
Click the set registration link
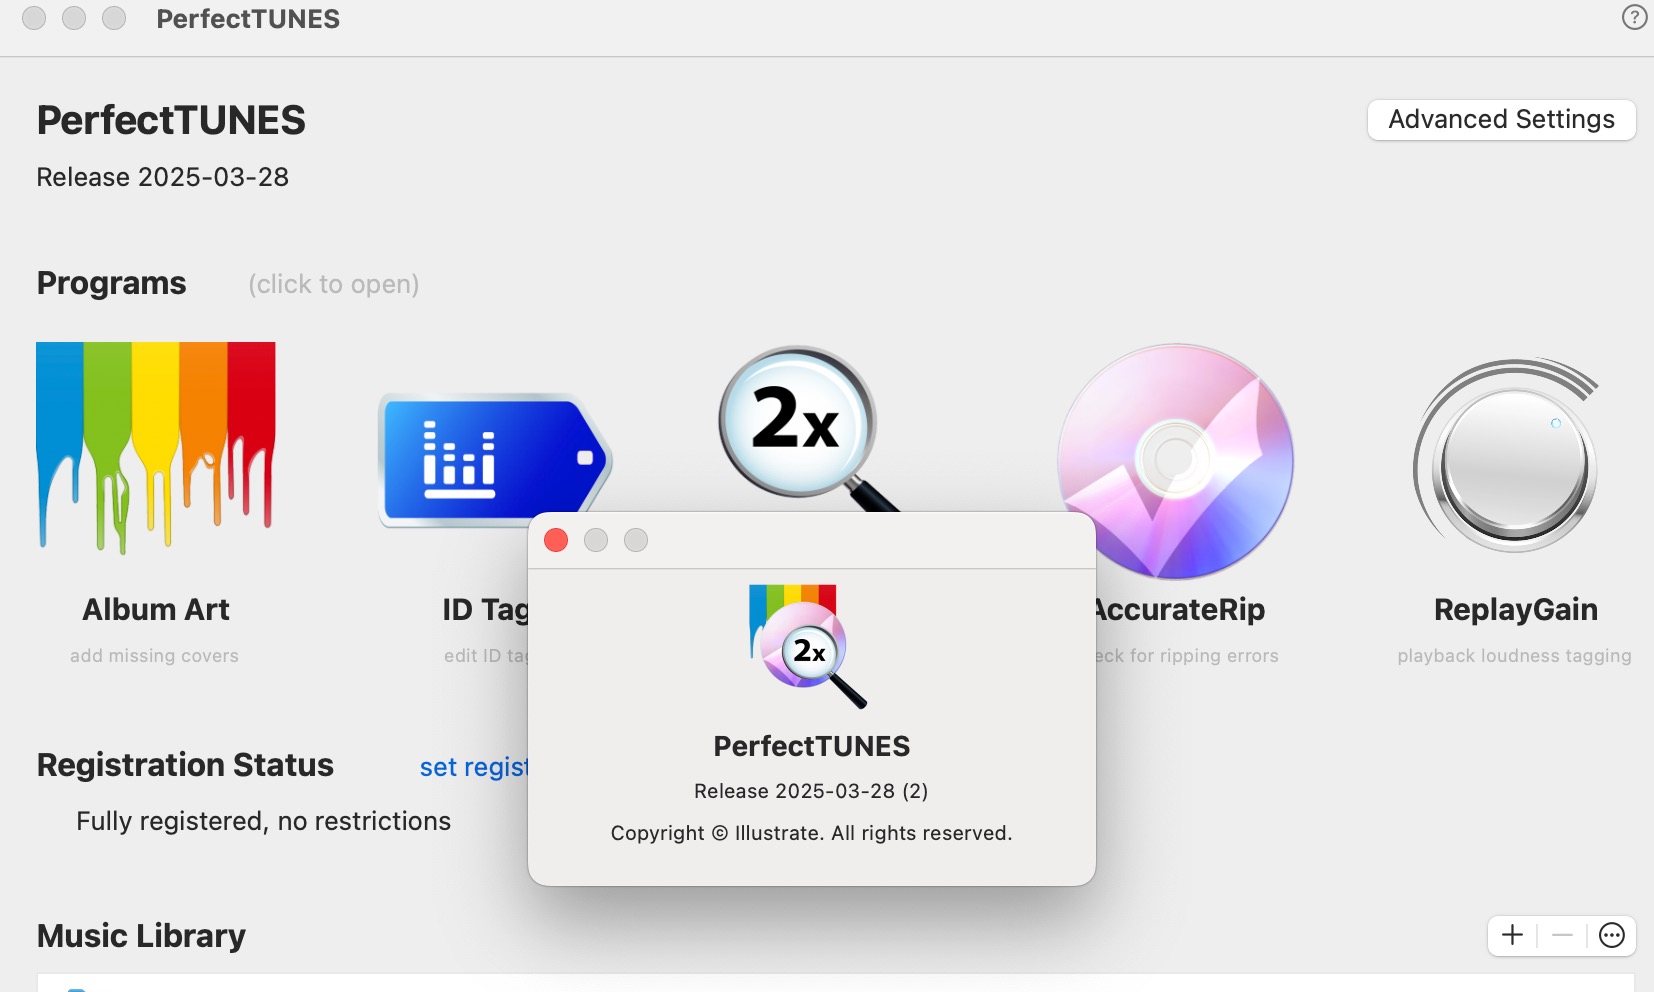pos(474,767)
